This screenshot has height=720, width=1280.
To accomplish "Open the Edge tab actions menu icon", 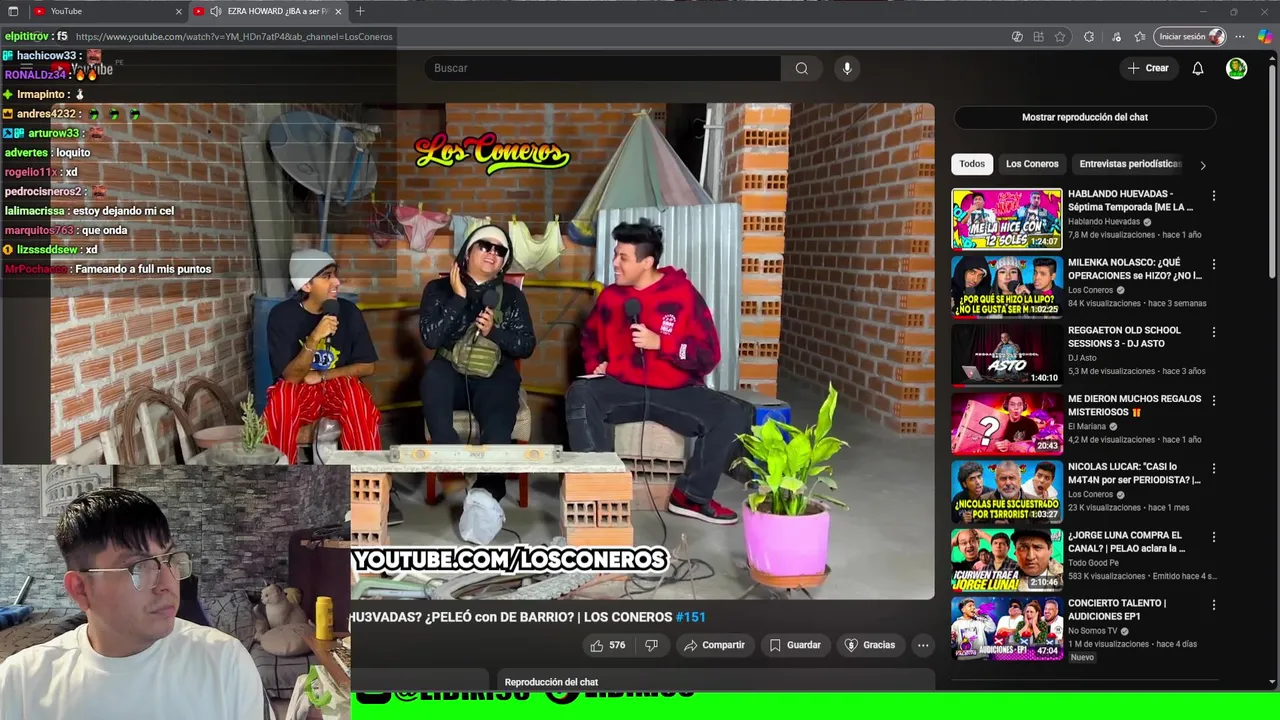I will pos(13,11).
